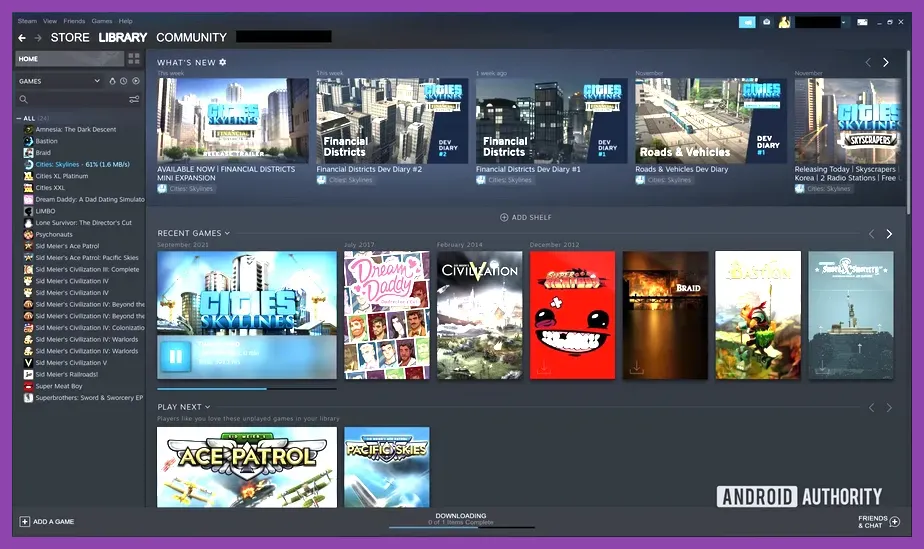Image resolution: width=924 pixels, height=549 pixels.
Task: Open Civilization V cover in Recent Games
Action: coord(480,315)
